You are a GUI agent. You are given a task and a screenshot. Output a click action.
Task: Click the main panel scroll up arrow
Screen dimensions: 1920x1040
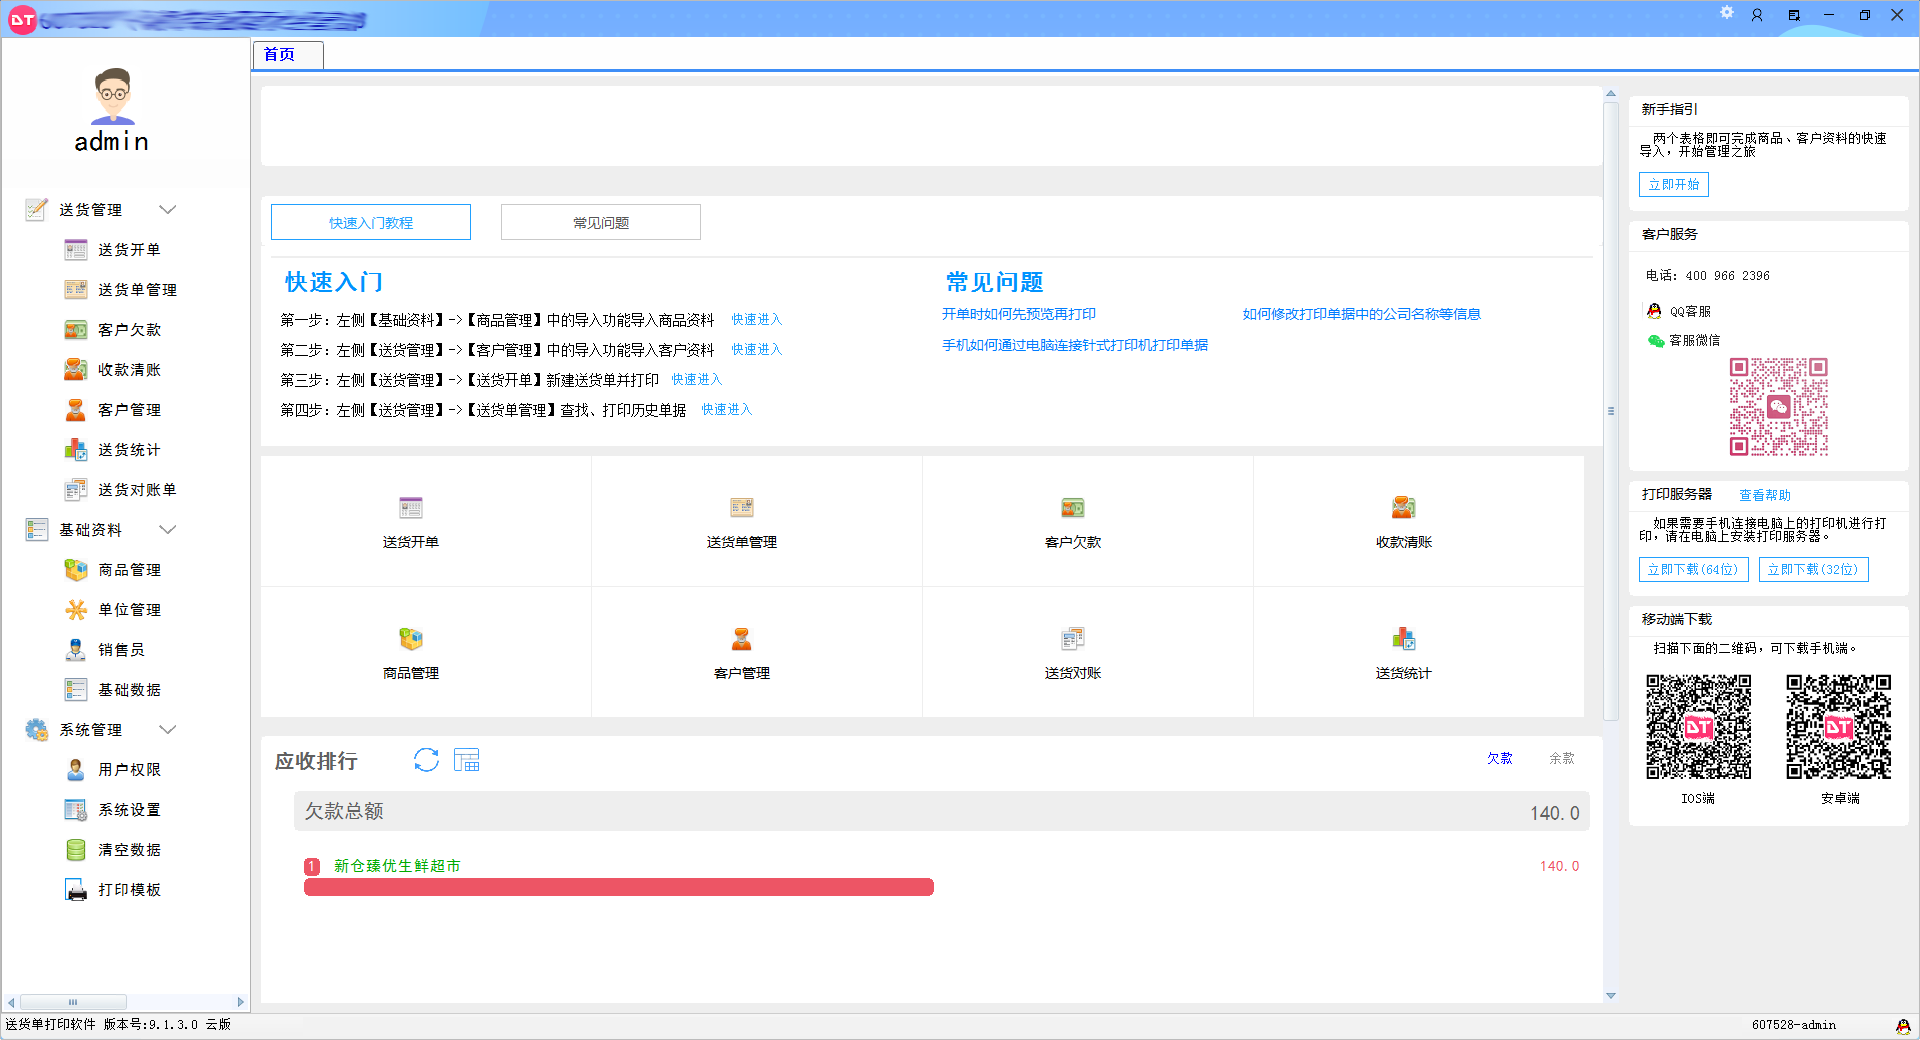pyautogui.click(x=1611, y=94)
